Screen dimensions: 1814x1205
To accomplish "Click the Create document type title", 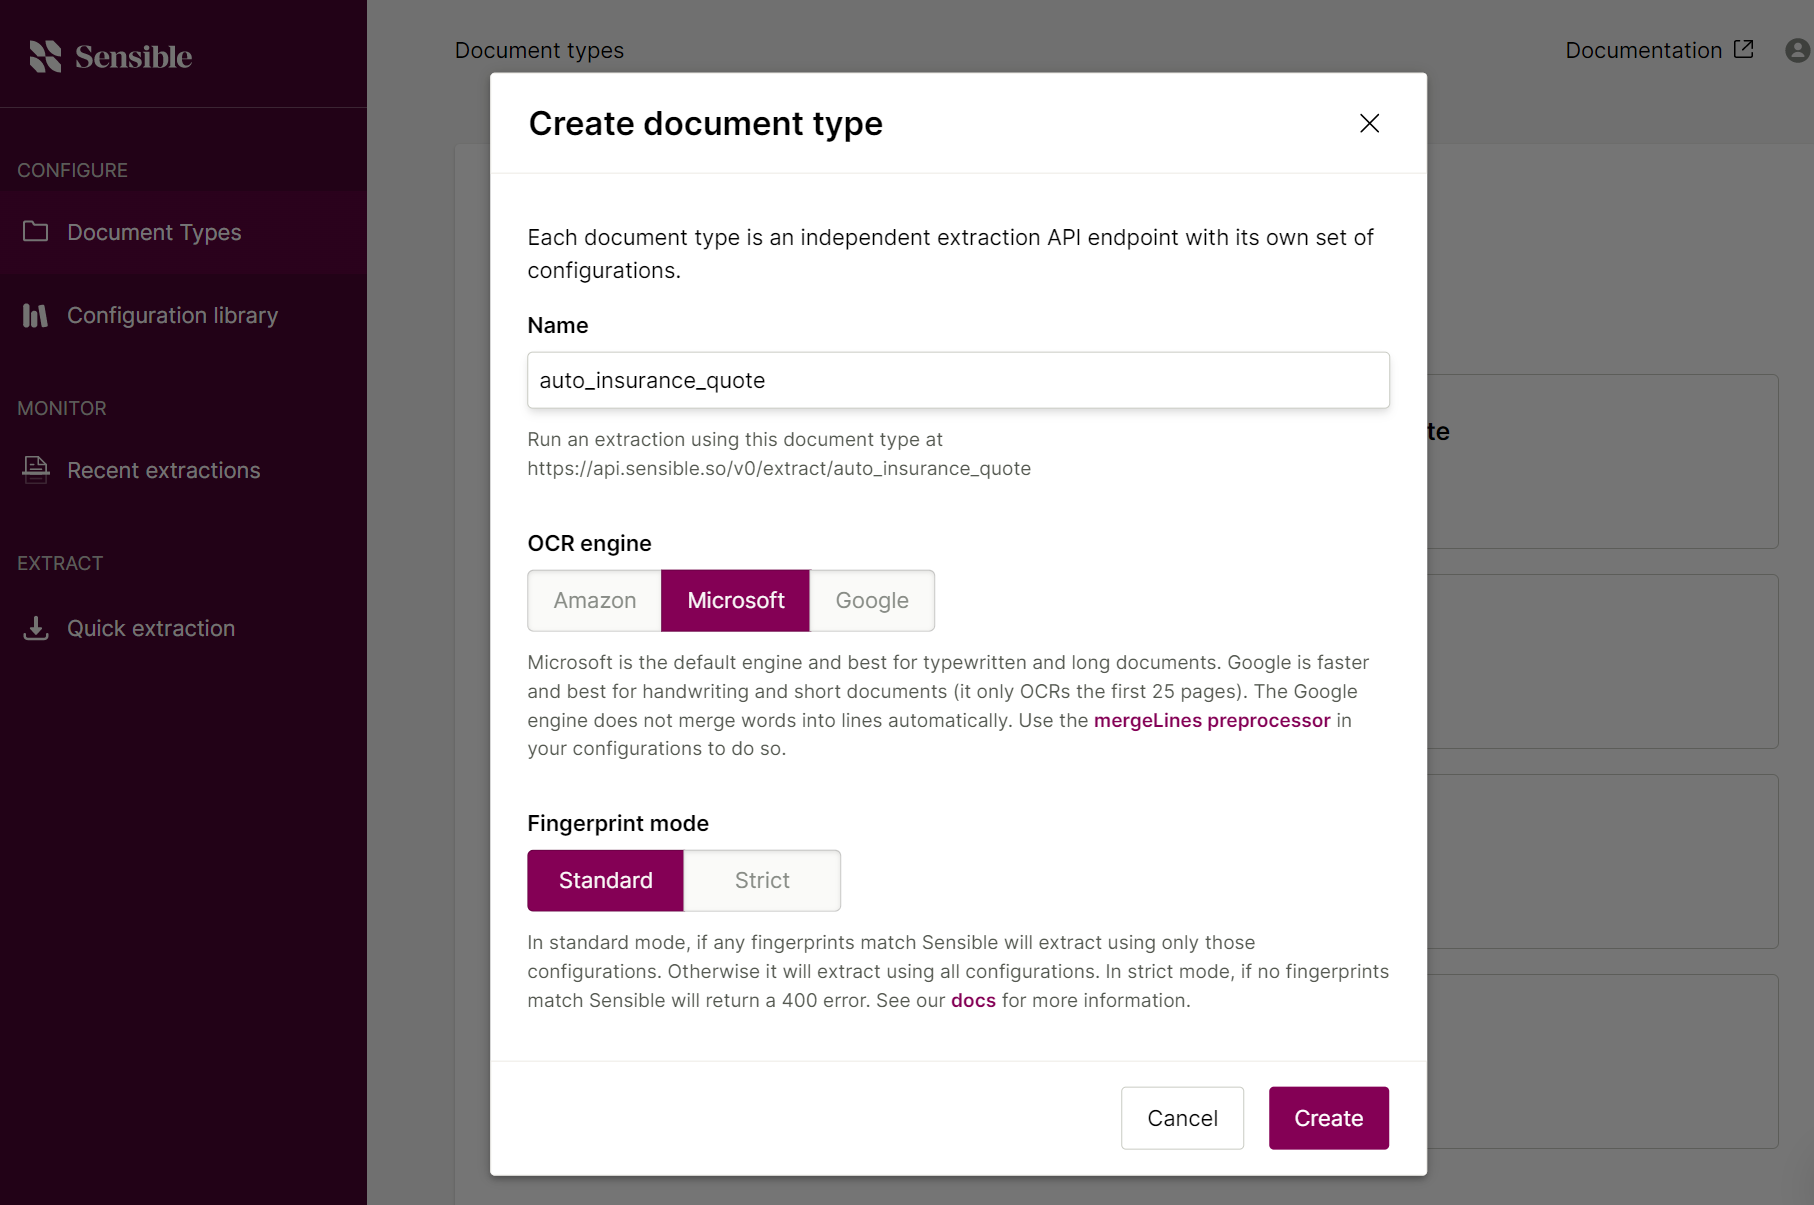I will 705,123.
